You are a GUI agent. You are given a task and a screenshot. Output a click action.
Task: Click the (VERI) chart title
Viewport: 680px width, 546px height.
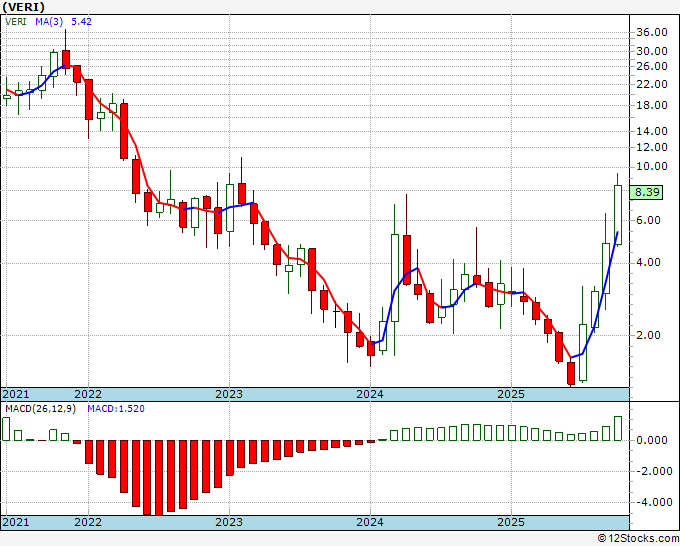pos(23,7)
